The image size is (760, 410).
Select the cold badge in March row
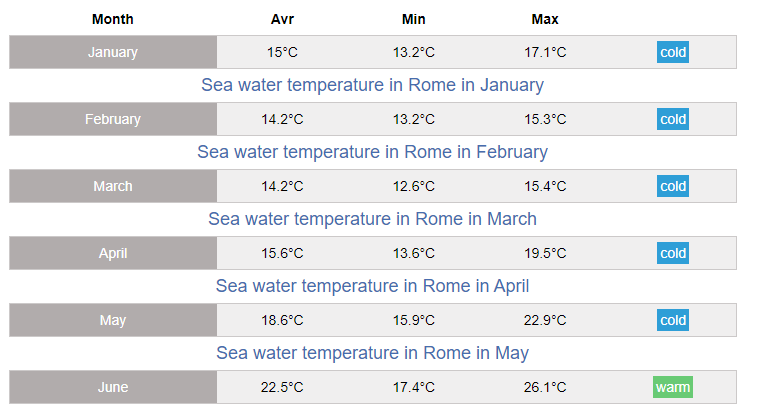[x=673, y=186]
